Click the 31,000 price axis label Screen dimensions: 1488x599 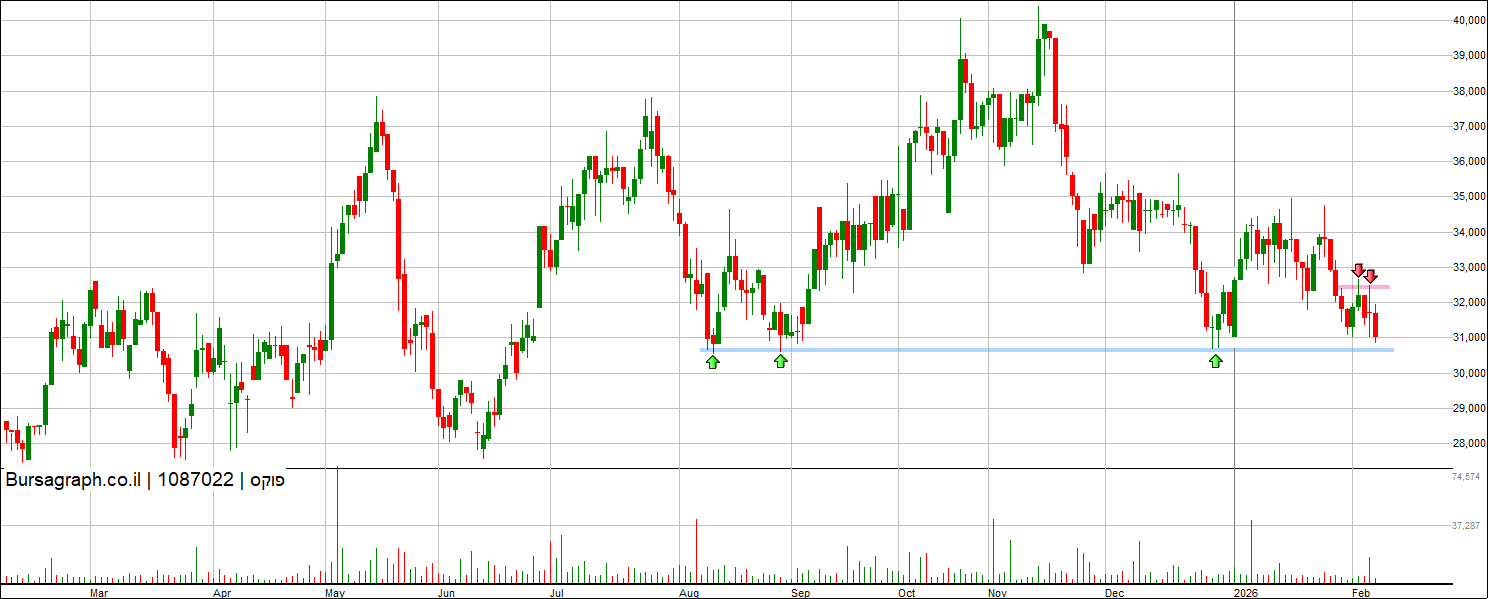(1468, 338)
